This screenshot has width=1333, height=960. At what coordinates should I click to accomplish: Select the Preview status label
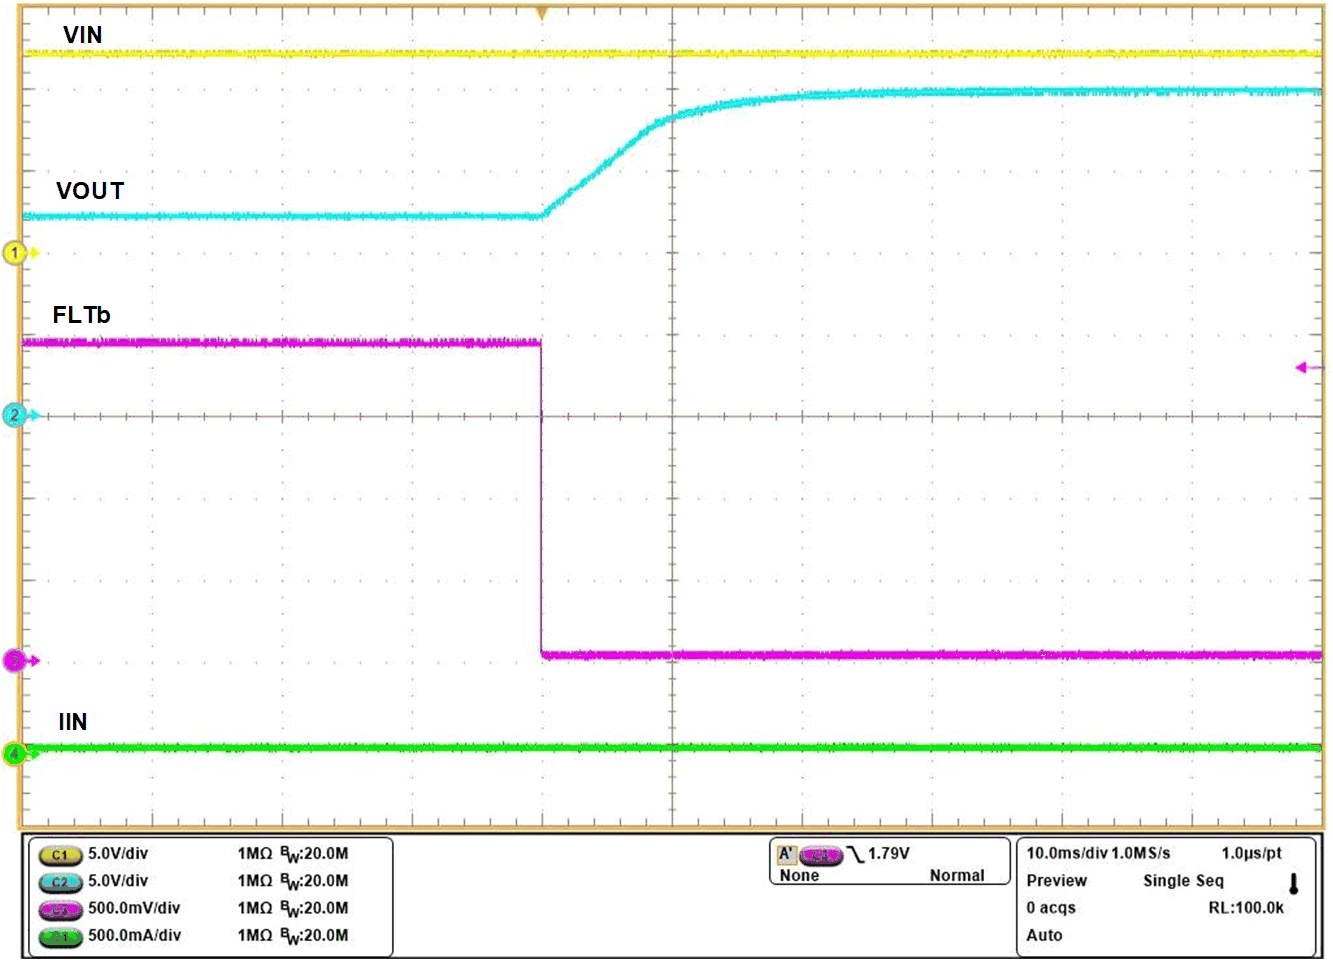[1056, 881]
